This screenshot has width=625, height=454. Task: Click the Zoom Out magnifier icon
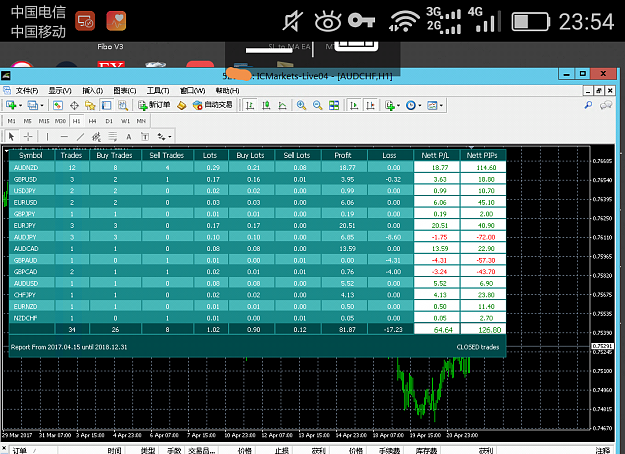(x=318, y=105)
